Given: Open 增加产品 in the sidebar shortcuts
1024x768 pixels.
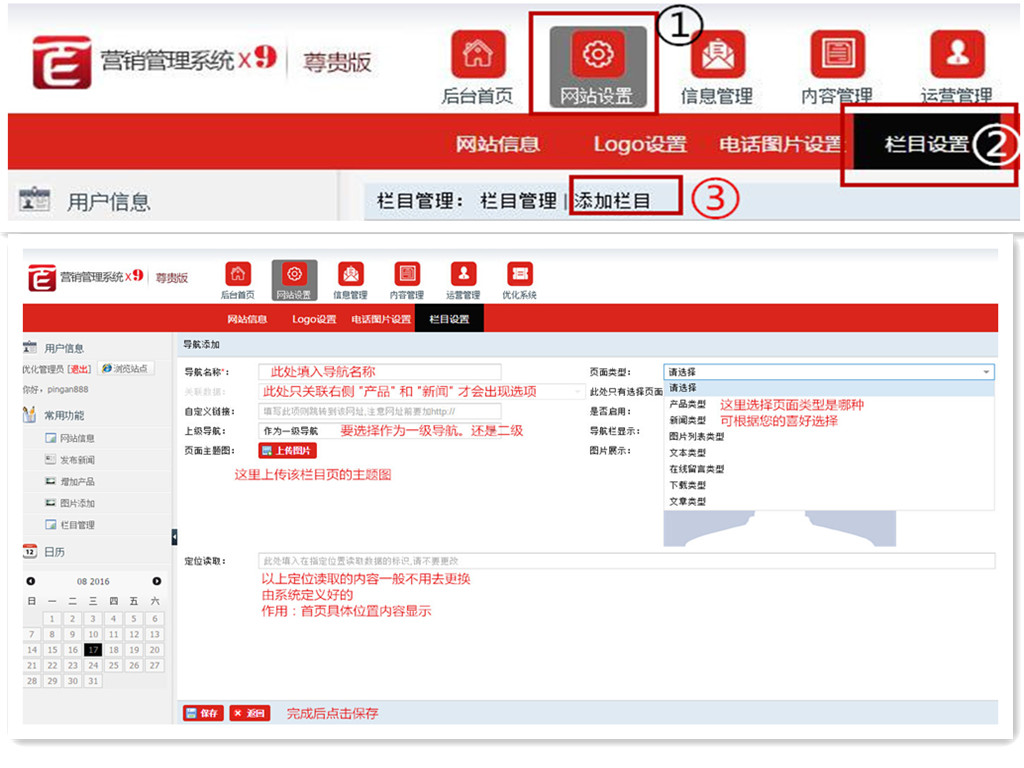Looking at the screenshot, I should (x=76, y=481).
